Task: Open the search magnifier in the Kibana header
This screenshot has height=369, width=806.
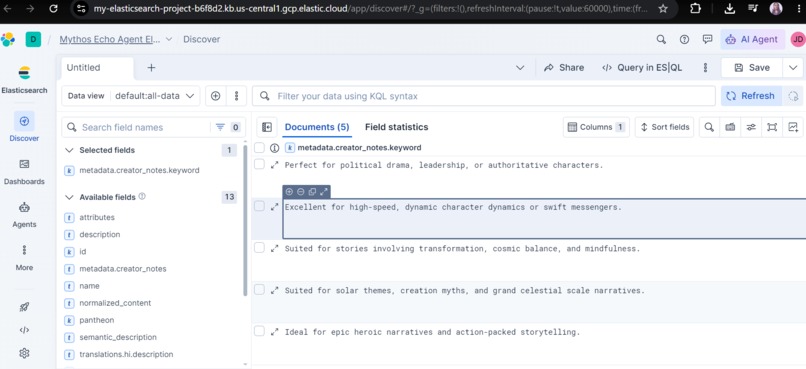Action: [x=662, y=40]
